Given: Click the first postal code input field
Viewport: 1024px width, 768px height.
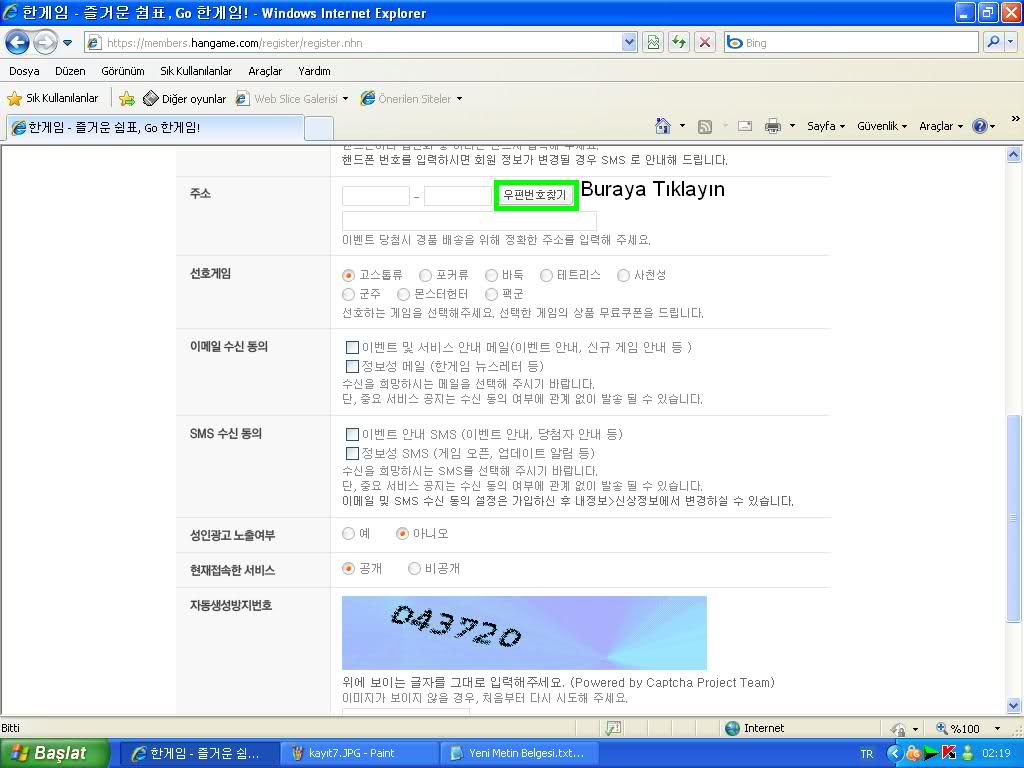Looking at the screenshot, I should (376, 196).
